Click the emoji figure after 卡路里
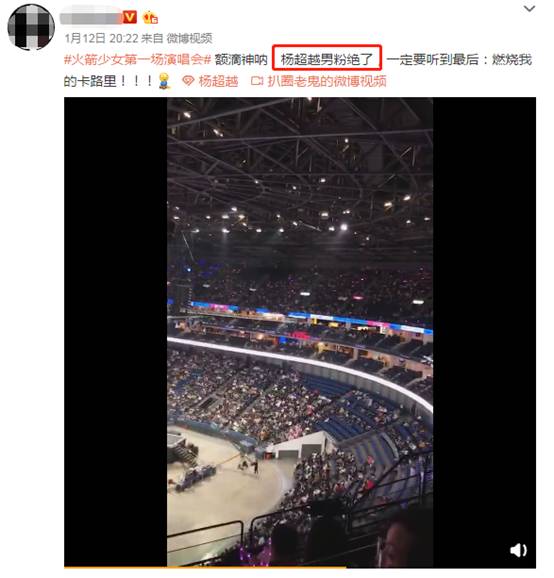 point(164,81)
